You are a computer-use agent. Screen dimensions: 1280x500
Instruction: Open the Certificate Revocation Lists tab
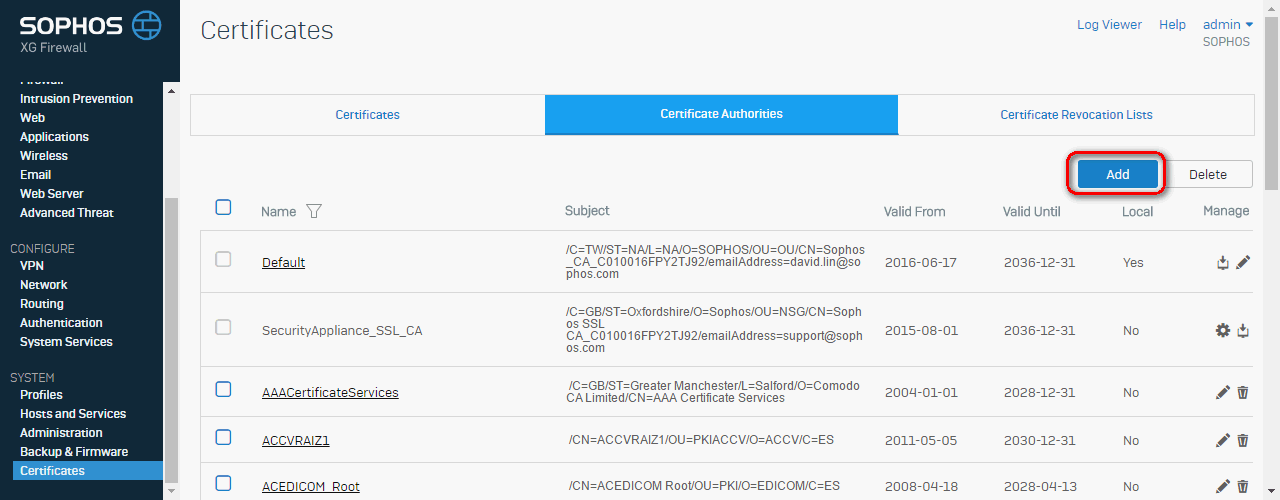point(1076,115)
